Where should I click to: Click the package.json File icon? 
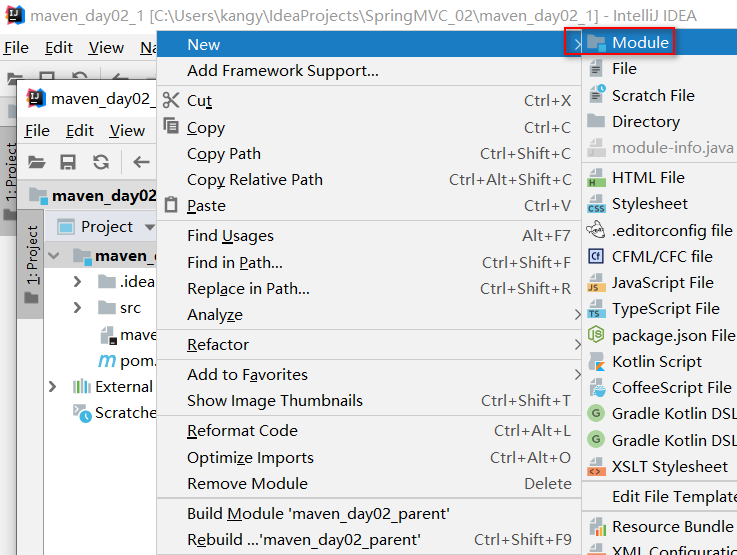[x=596, y=335]
